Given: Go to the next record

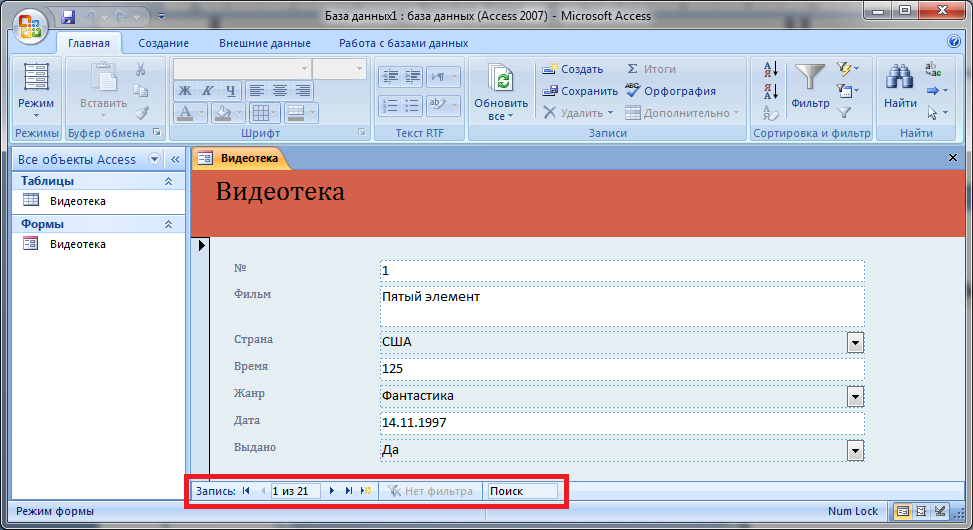Looking at the screenshot, I should point(331,491).
